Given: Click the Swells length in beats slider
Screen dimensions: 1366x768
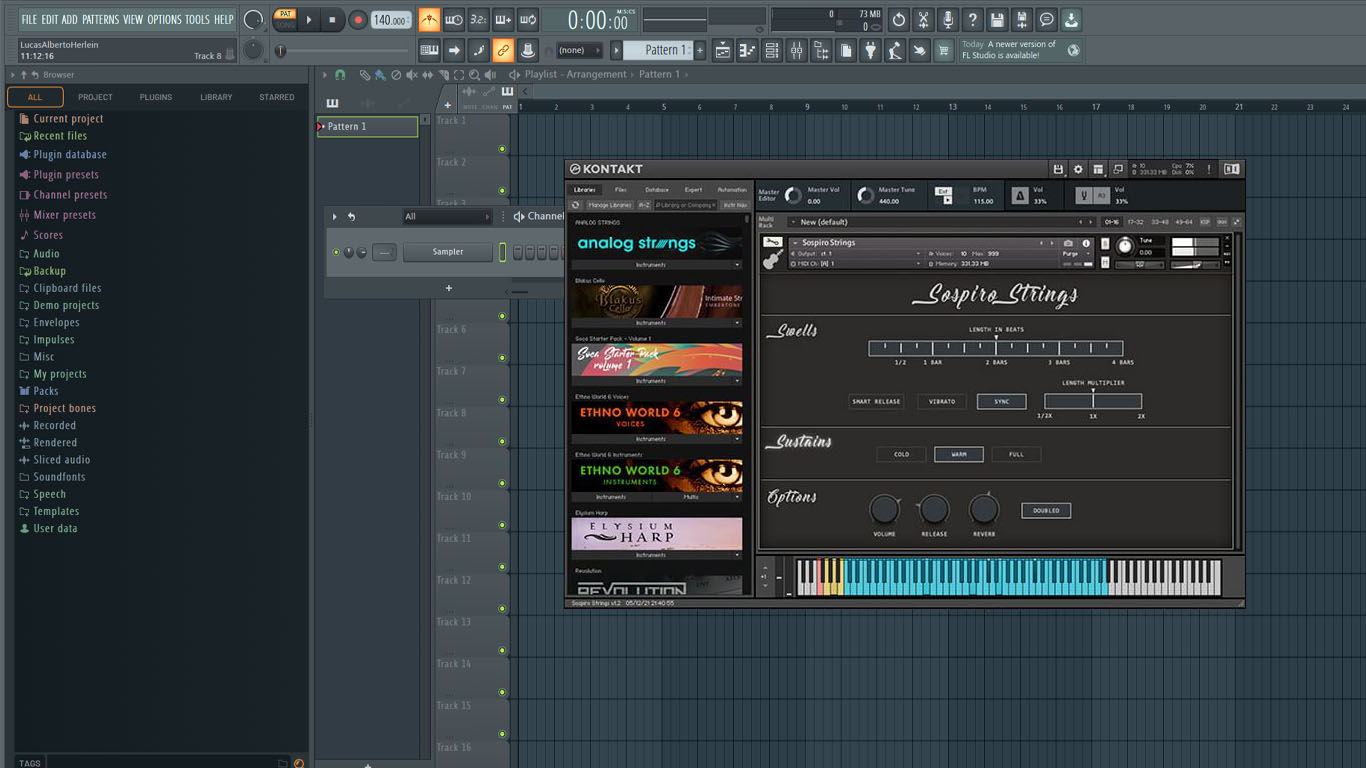Looking at the screenshot, I should 996,348.
